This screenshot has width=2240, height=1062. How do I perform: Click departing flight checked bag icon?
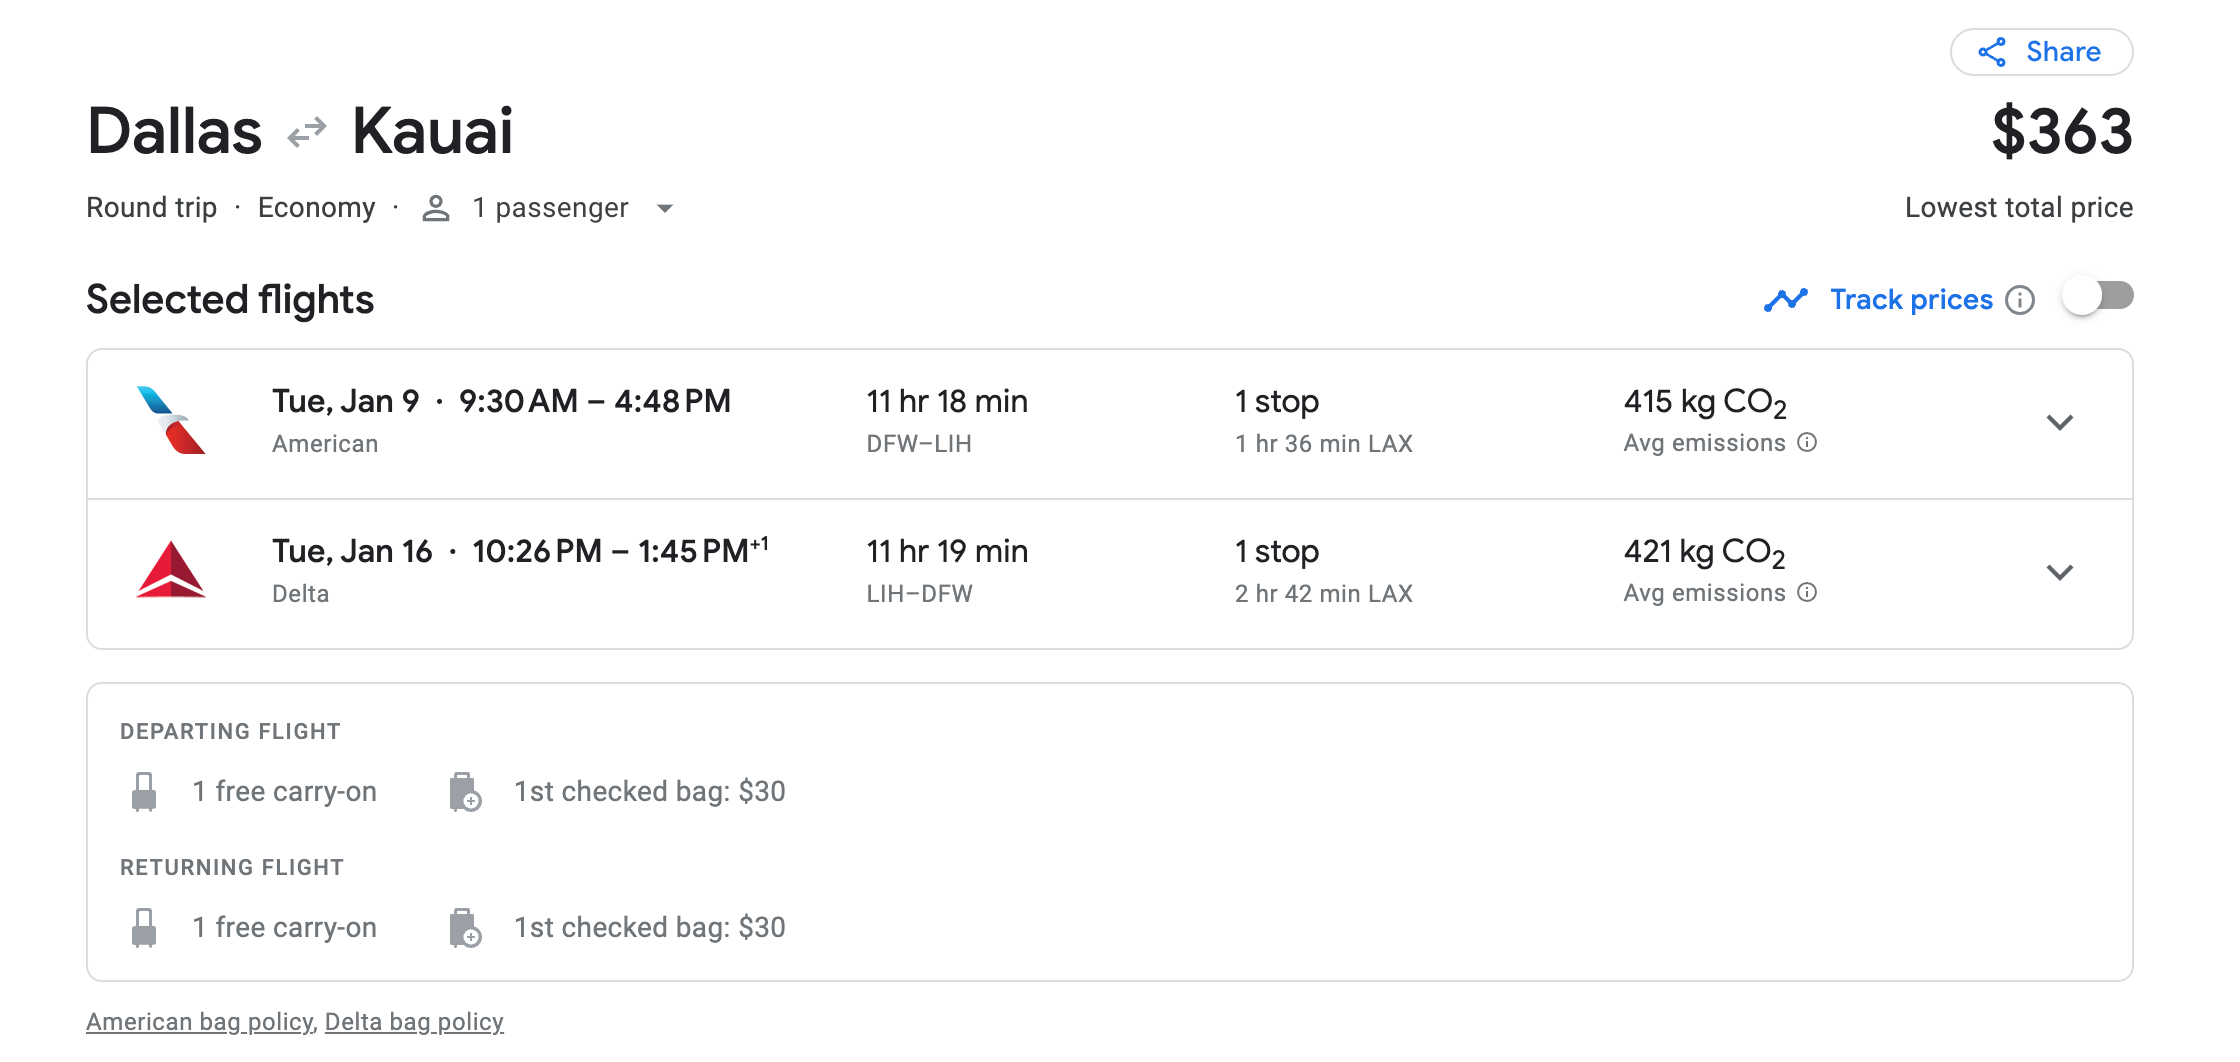[x=465, y=792]
